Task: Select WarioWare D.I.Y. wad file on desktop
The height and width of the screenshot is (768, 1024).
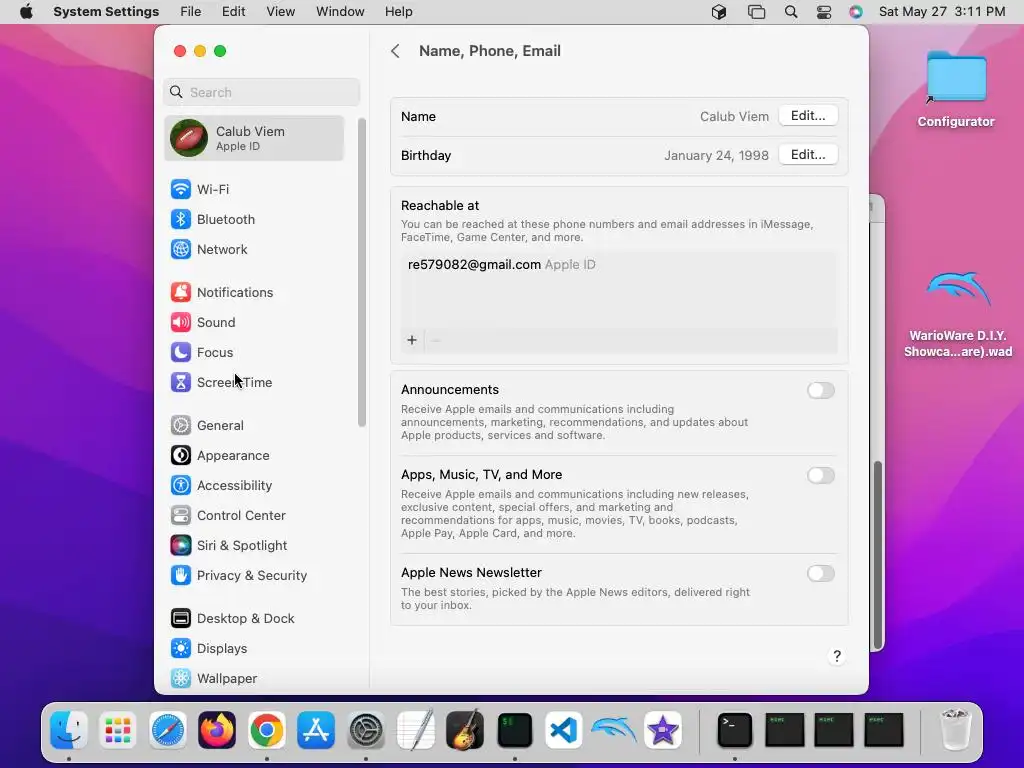Action: [x=958, y=313]
